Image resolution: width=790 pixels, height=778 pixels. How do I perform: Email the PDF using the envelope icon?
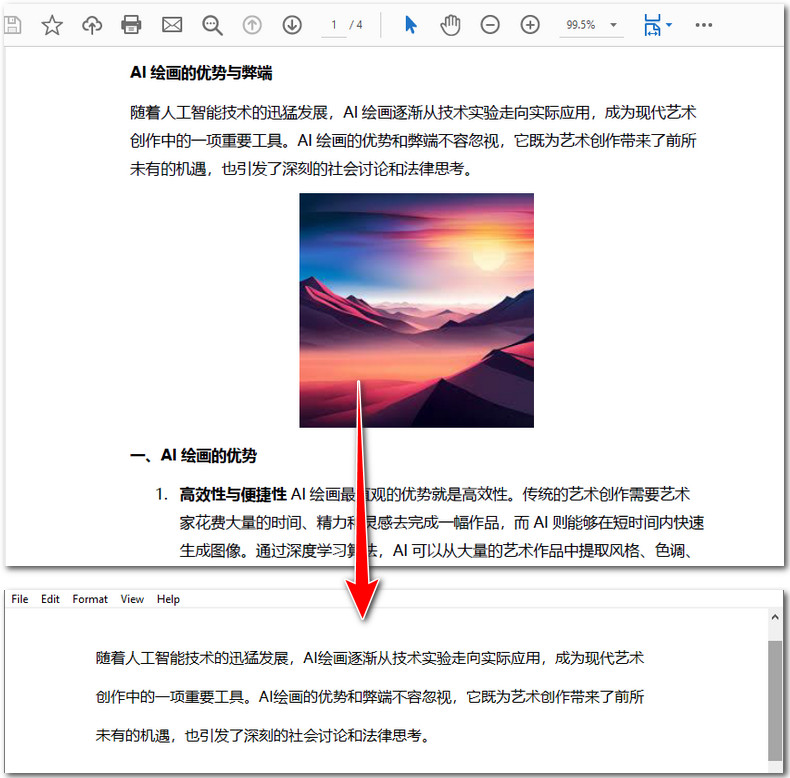coord(172,25)
